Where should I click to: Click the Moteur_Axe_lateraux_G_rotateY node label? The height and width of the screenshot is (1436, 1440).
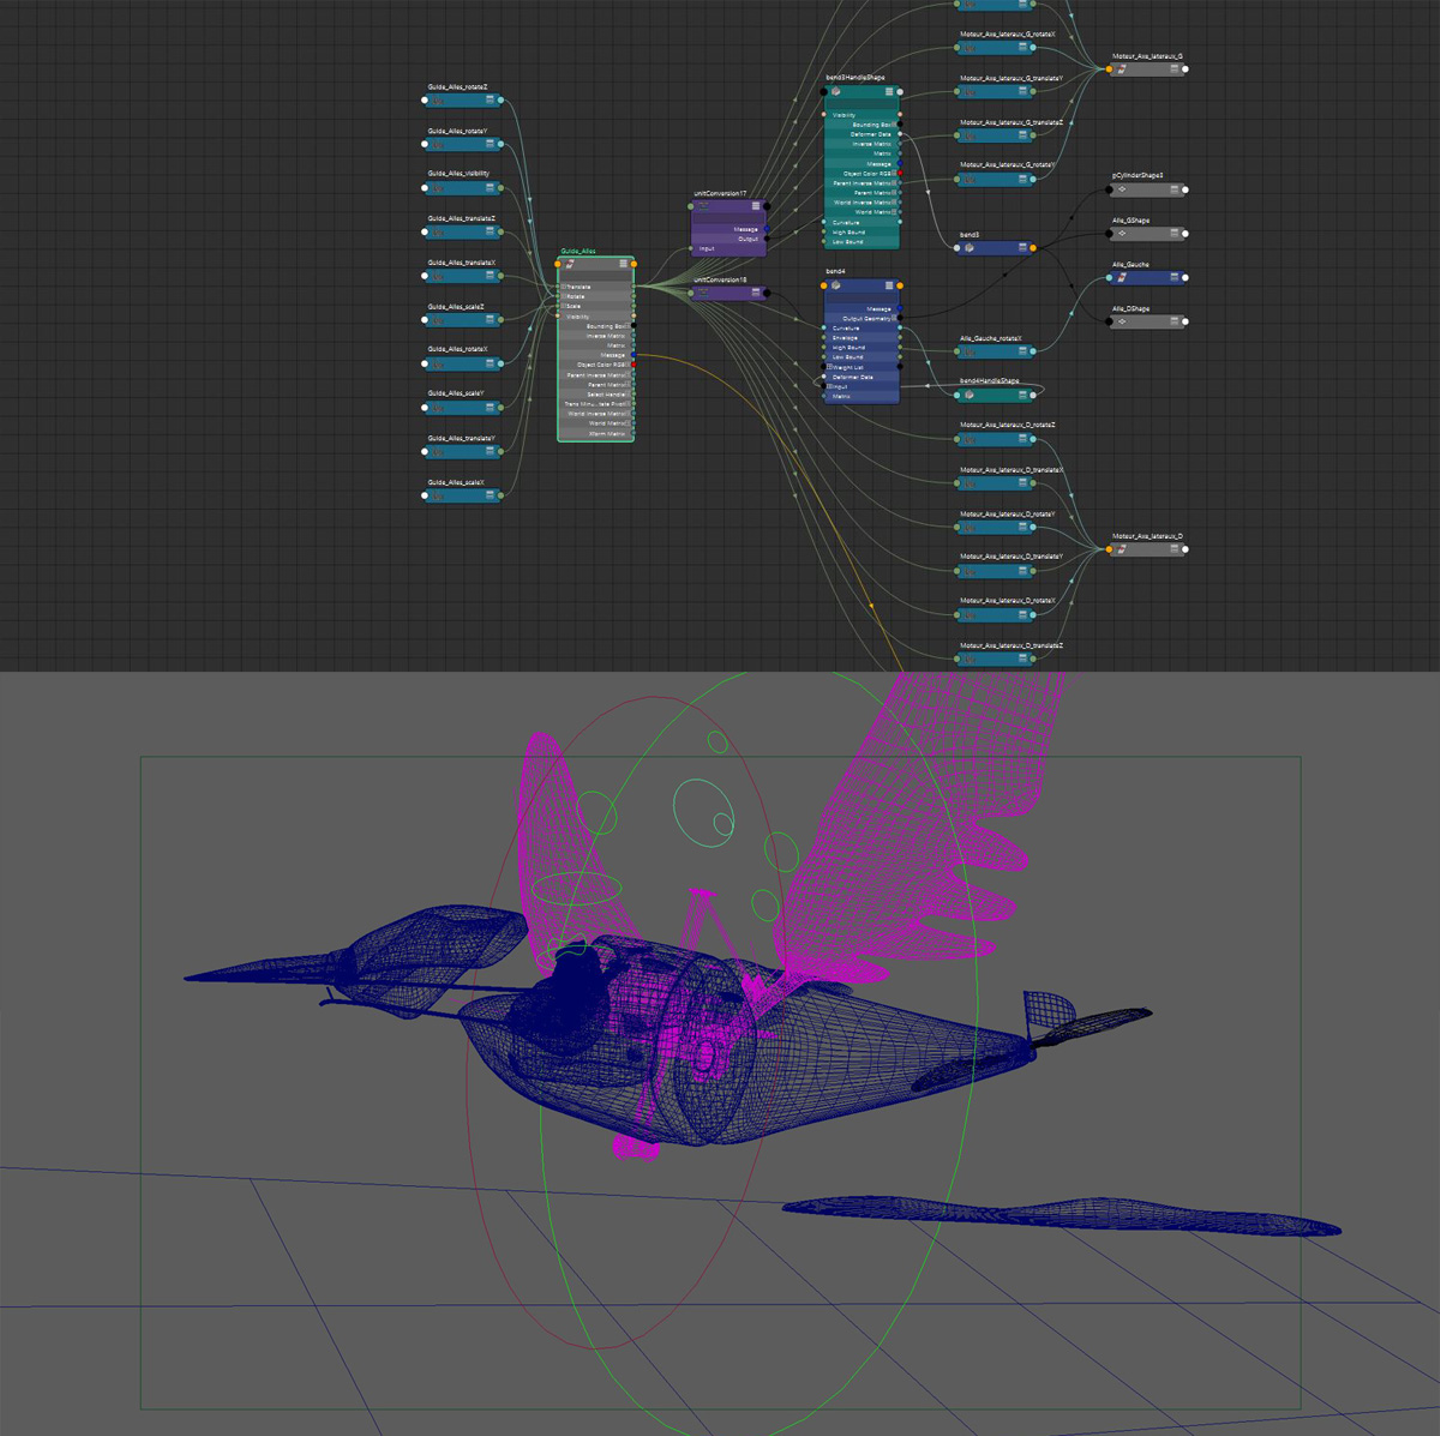tap(1007, 165)
